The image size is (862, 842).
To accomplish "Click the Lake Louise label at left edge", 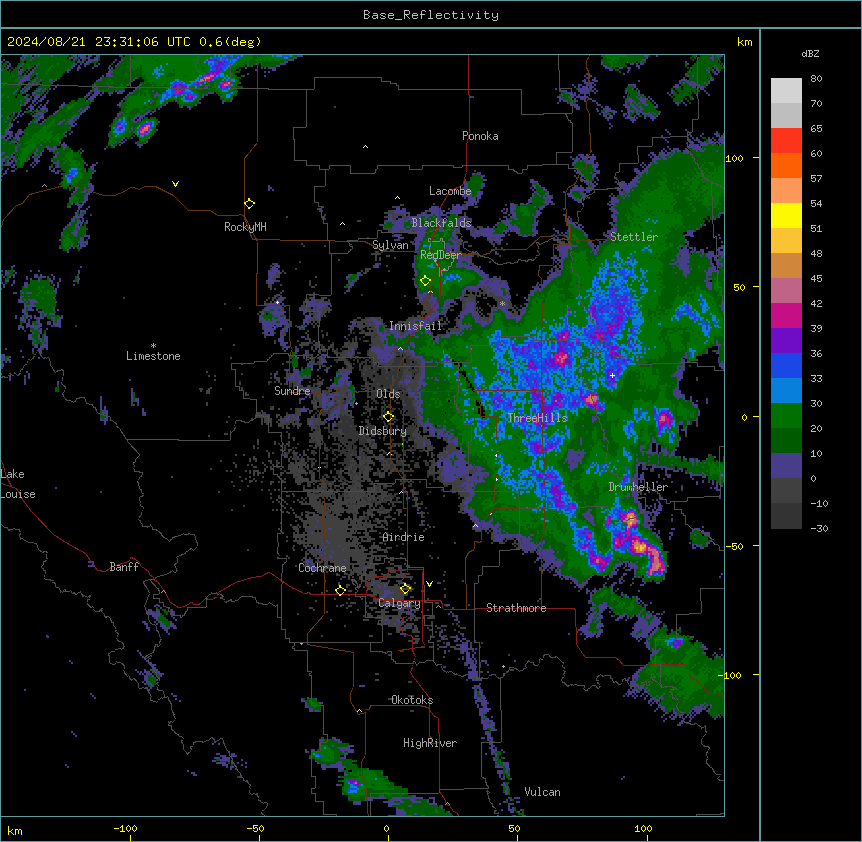I will click(x=18, y=484).
